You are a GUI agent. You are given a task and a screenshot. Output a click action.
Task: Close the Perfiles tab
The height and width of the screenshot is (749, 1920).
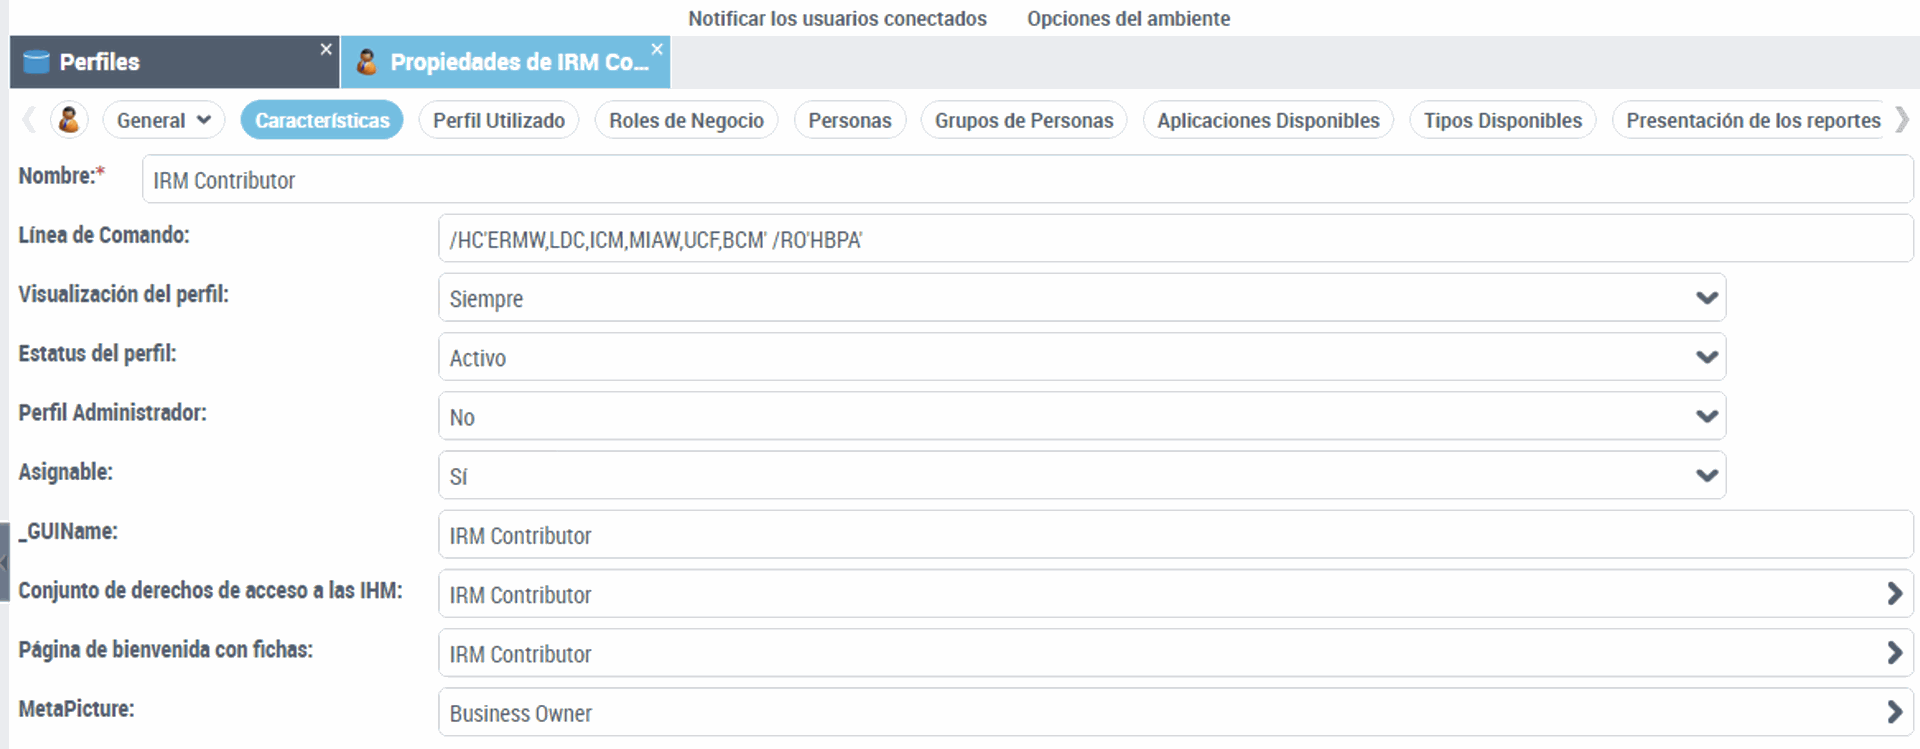pos(326,49)
